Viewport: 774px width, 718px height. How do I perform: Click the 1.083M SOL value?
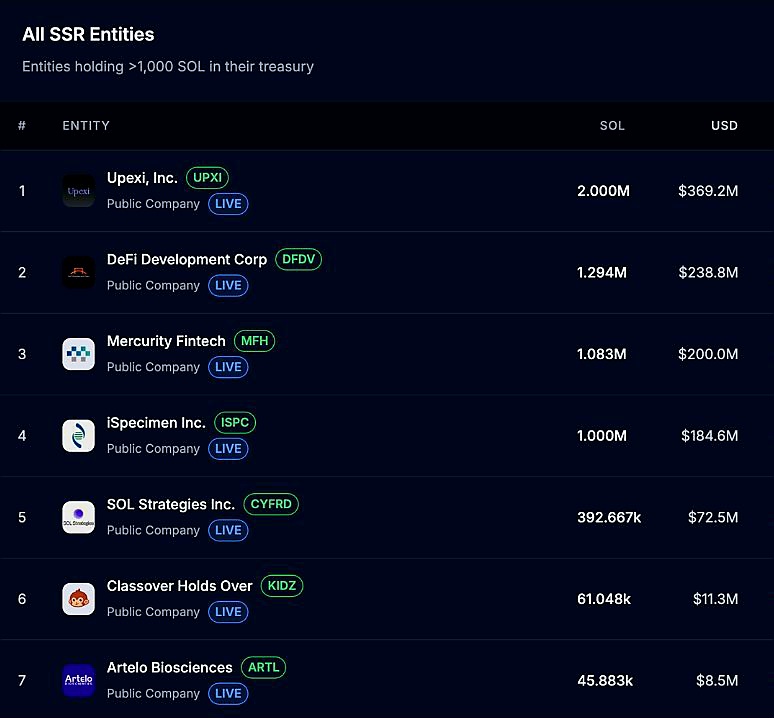(602, 354)
